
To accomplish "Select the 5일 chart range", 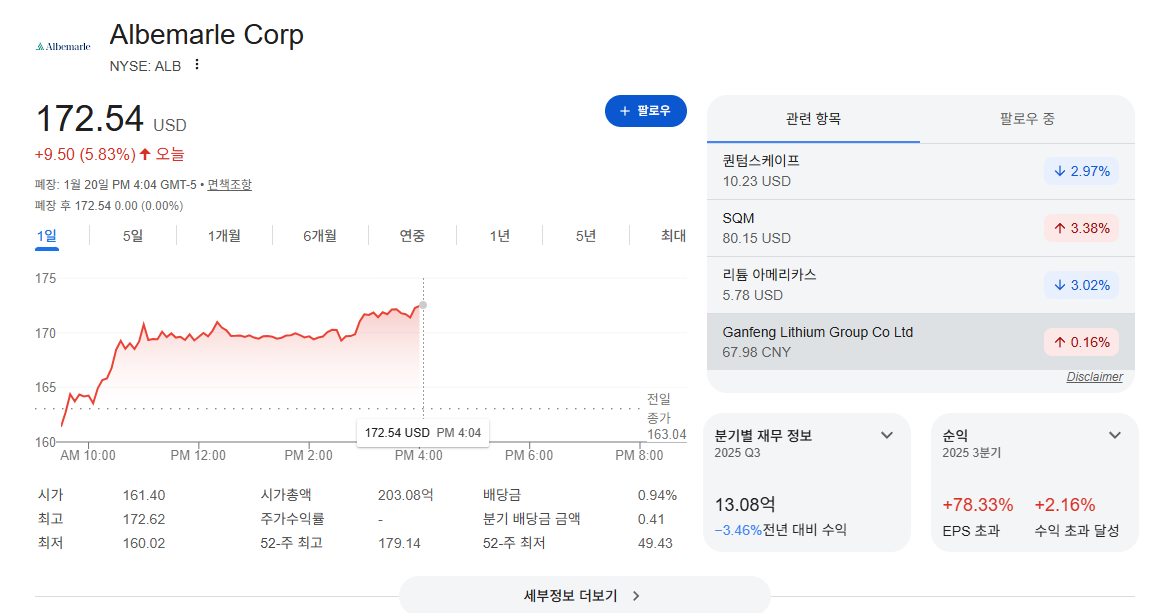I will coord(133,236).
